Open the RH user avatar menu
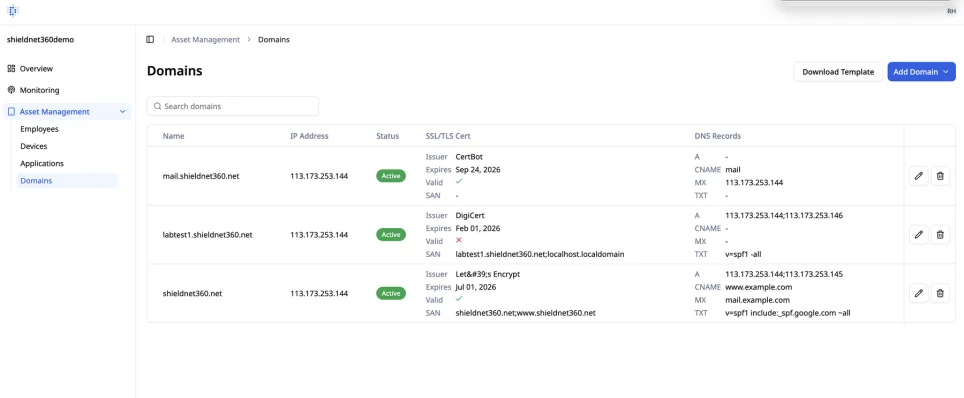This screenshot has width=964, height=398. (952, 11)
